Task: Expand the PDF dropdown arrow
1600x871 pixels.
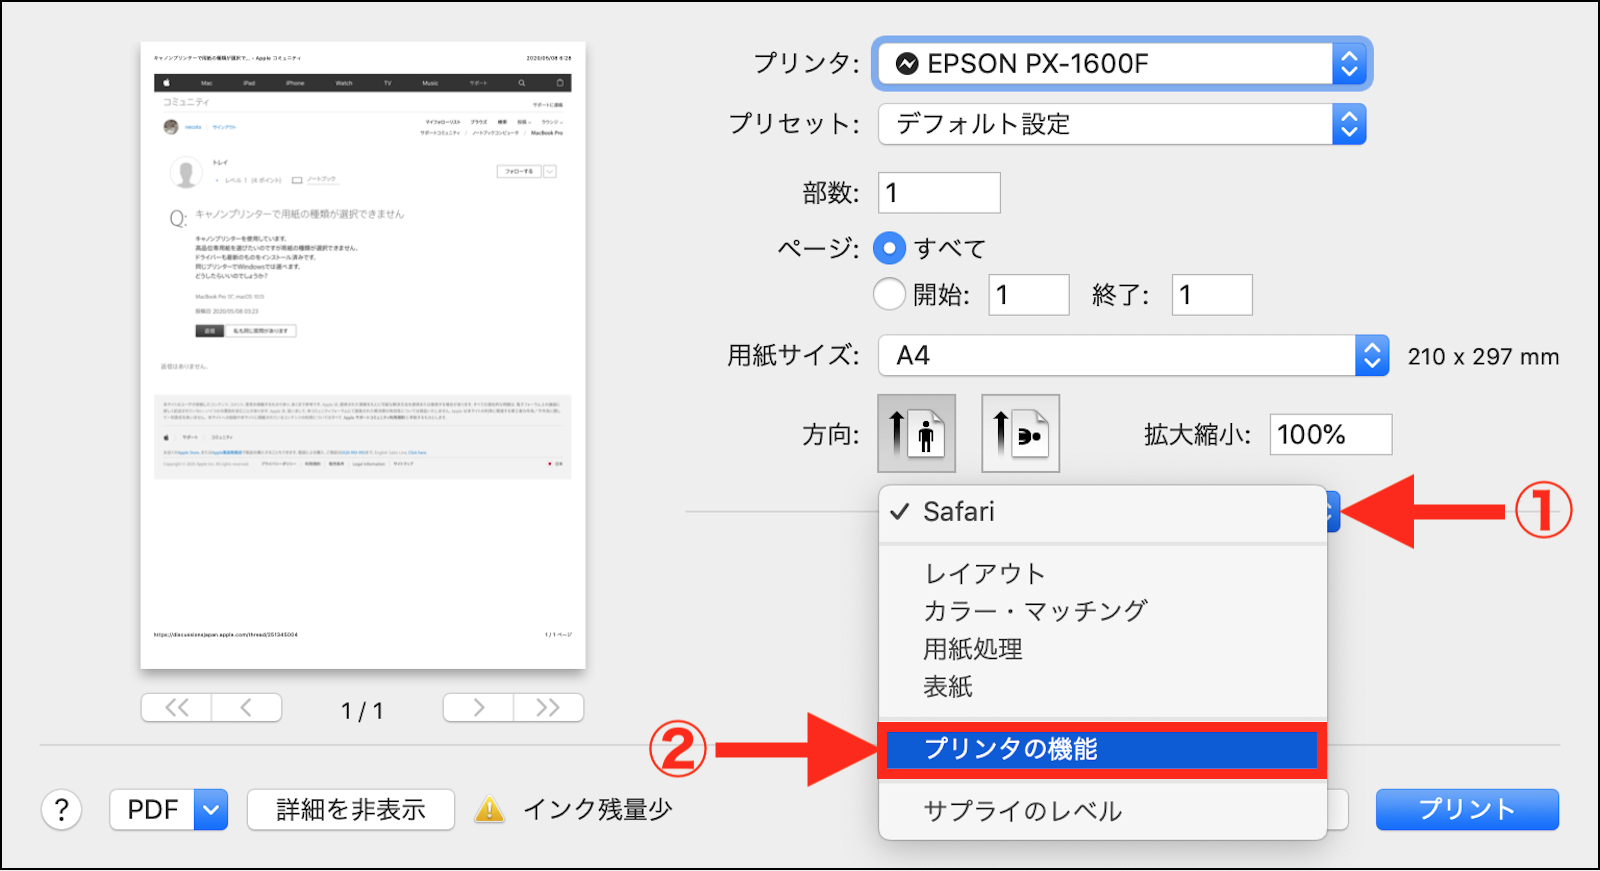Action: pyautogui.click(x=211, y=809)
